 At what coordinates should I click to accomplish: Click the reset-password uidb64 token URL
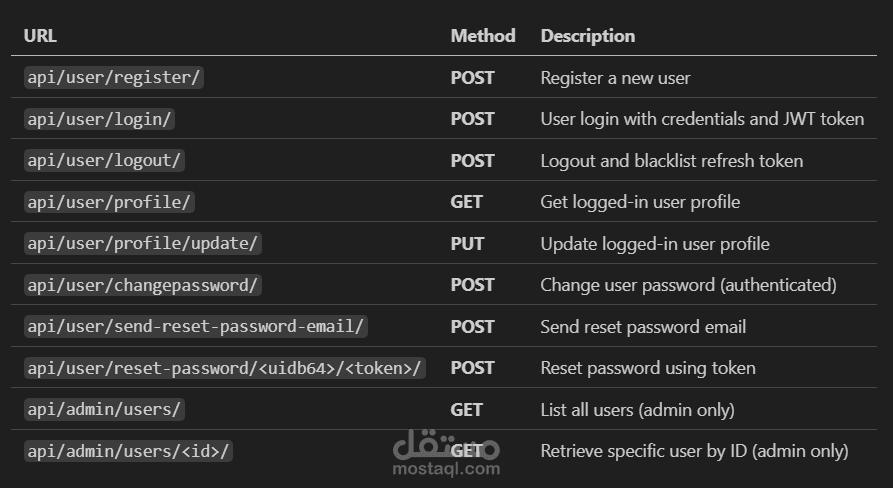pos(225,368)
